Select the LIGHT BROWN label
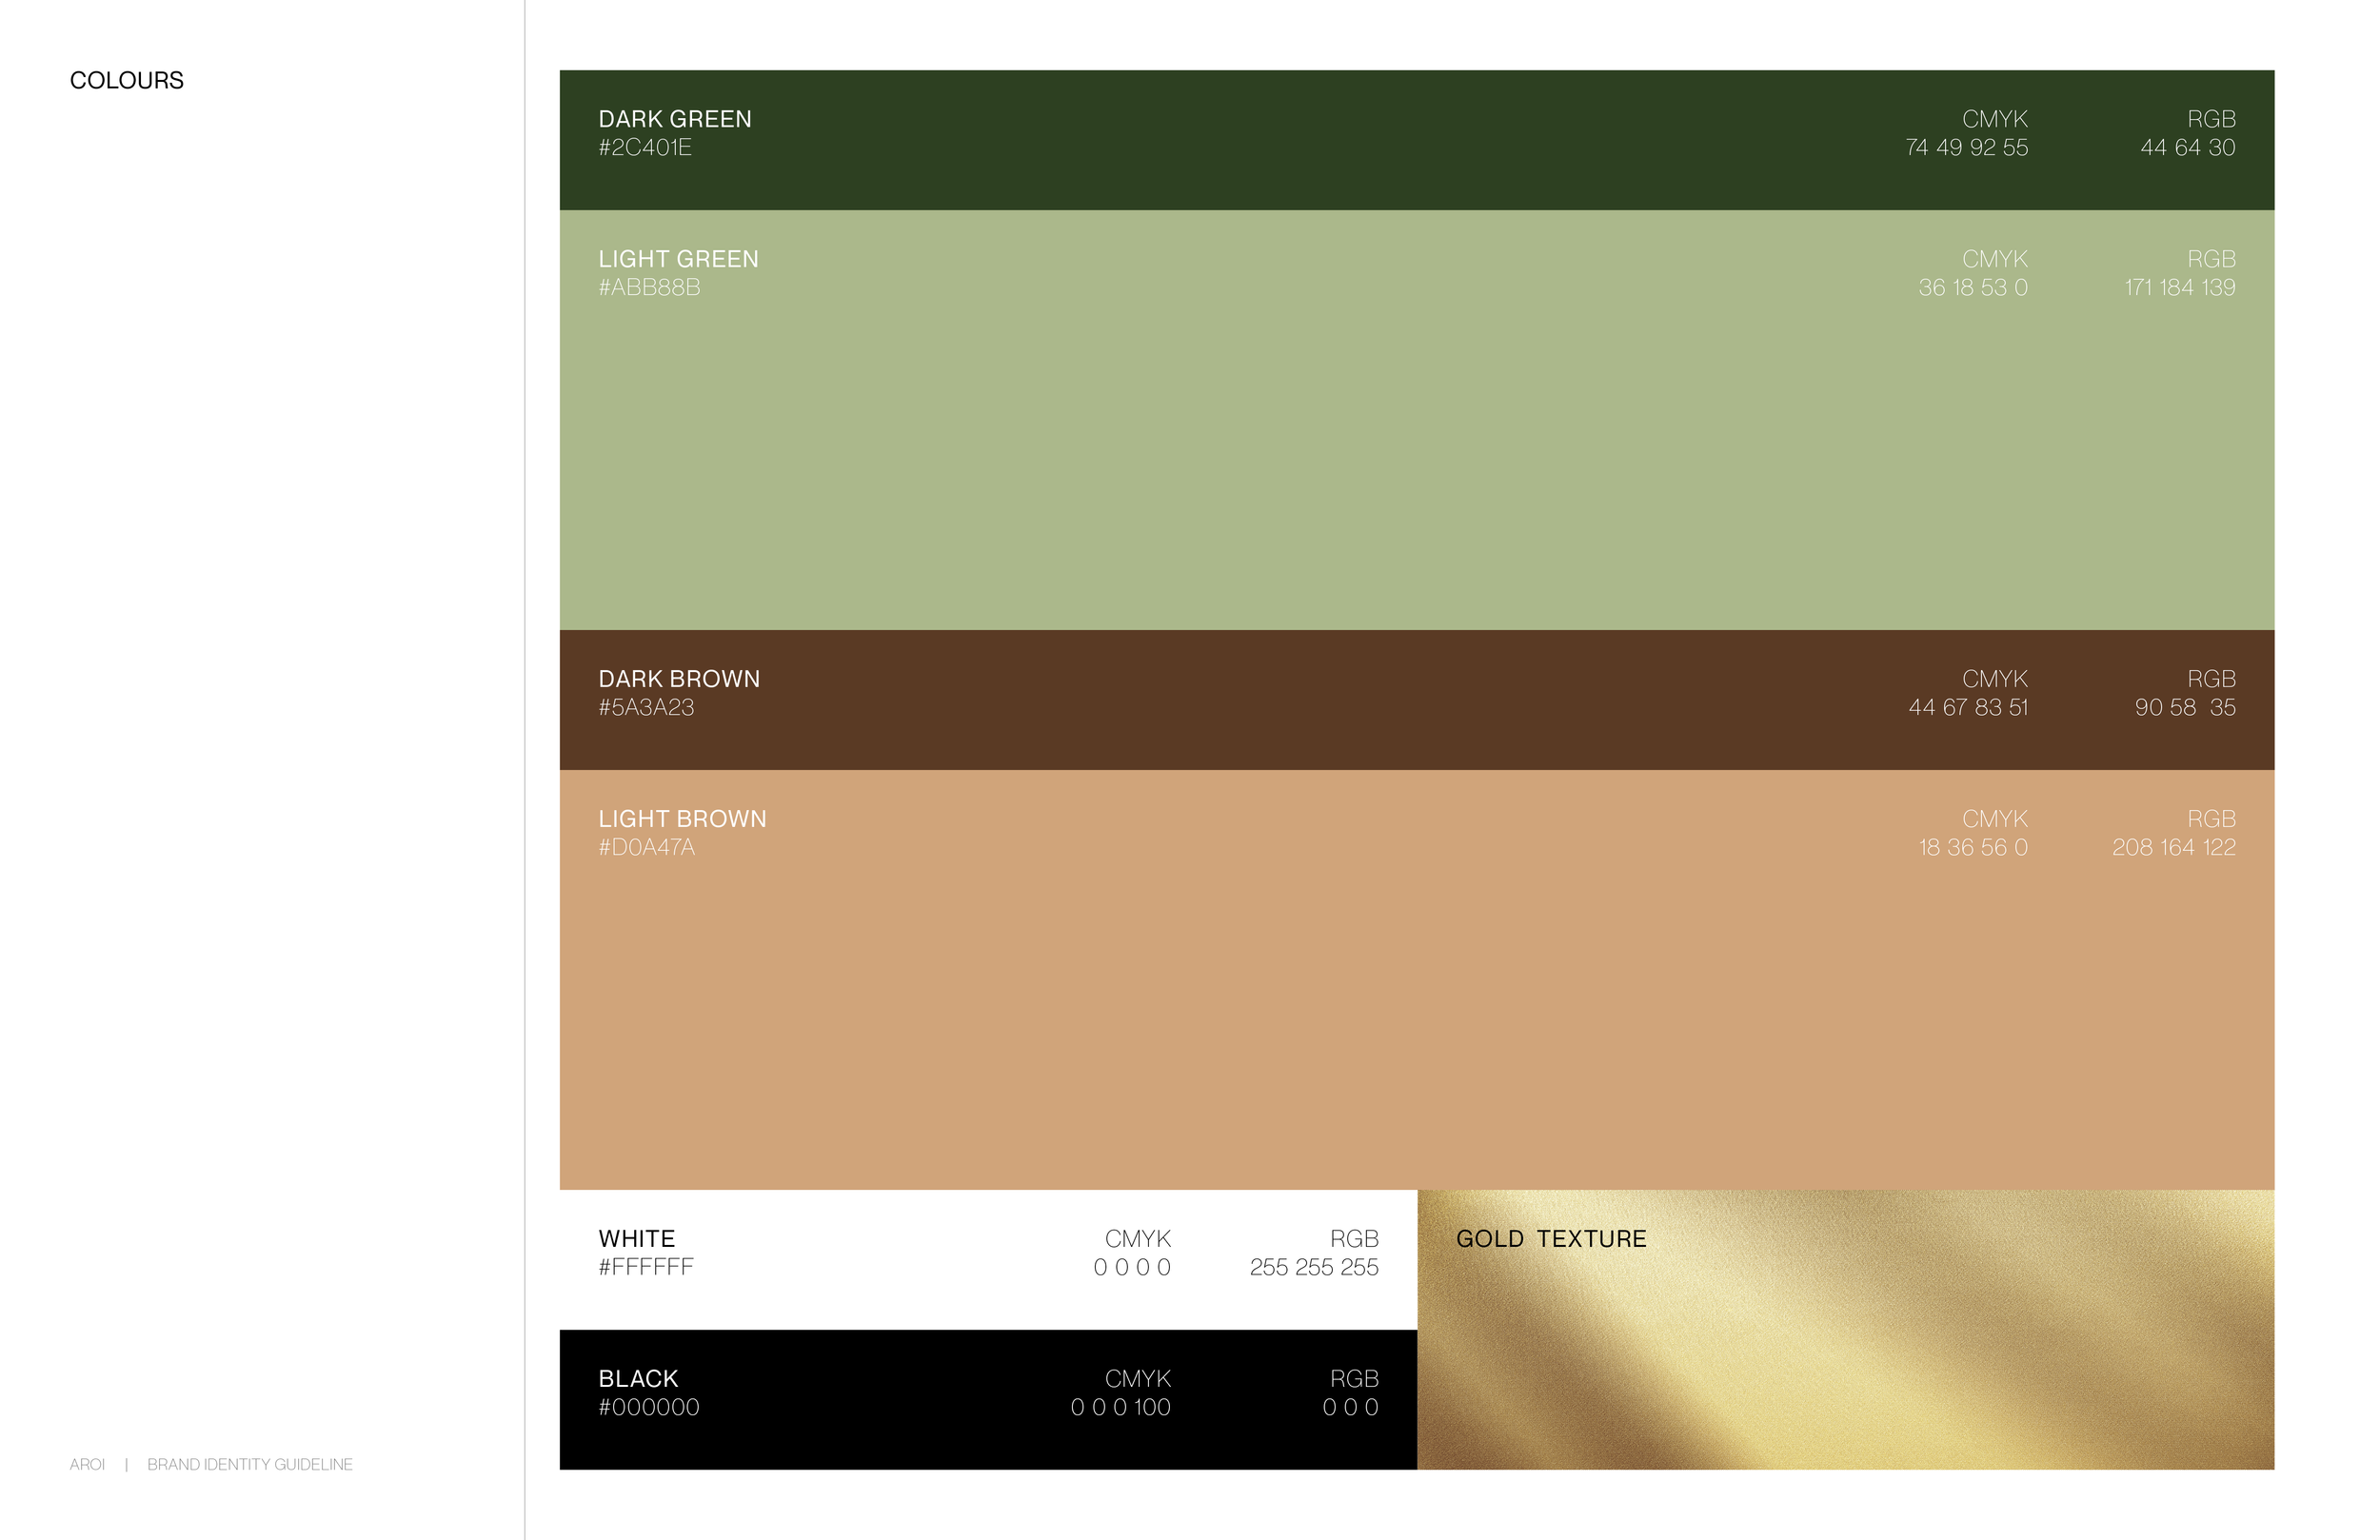 pos(682,819)
